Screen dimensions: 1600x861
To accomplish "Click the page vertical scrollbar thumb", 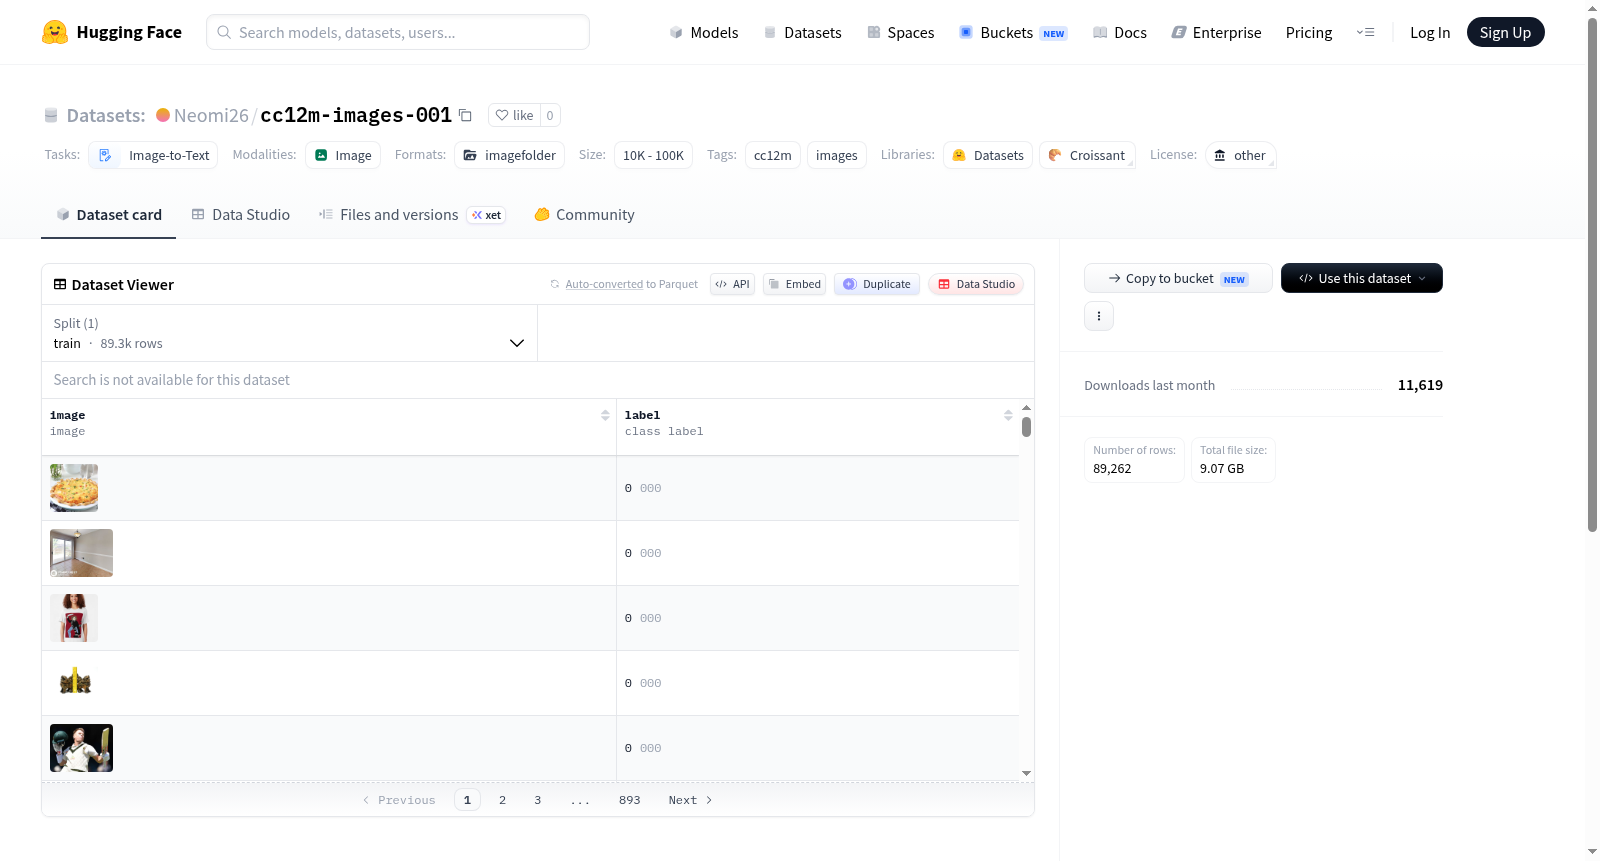I will 1592,273.
